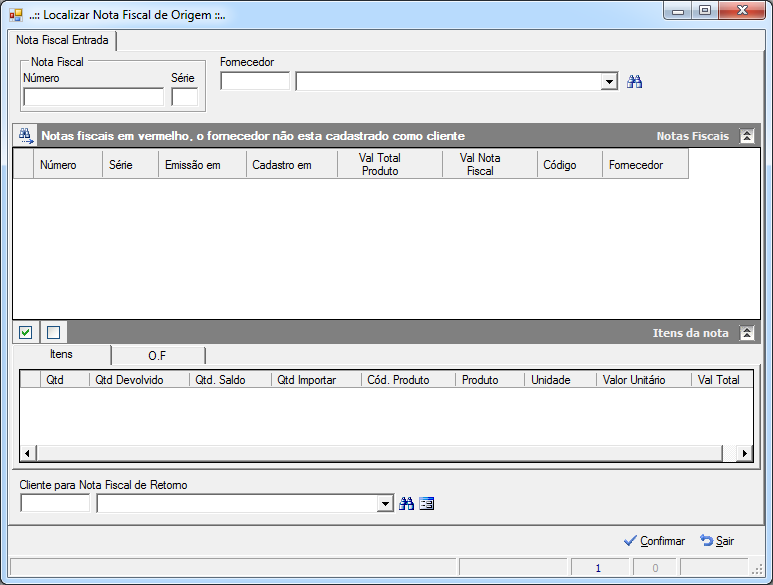Click the status bar cell showing 0
Image resolution: width=773 pixels, height=585 pixels.
[x=655, y=568]
